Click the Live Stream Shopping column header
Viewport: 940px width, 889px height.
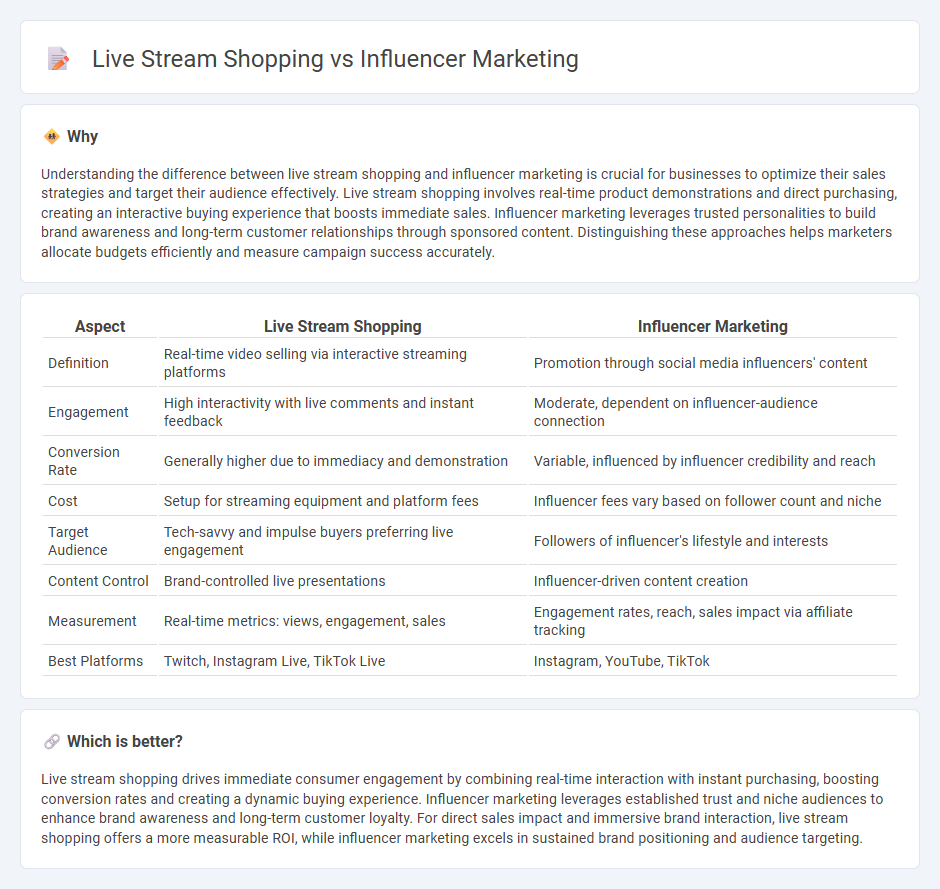(343, 326)
